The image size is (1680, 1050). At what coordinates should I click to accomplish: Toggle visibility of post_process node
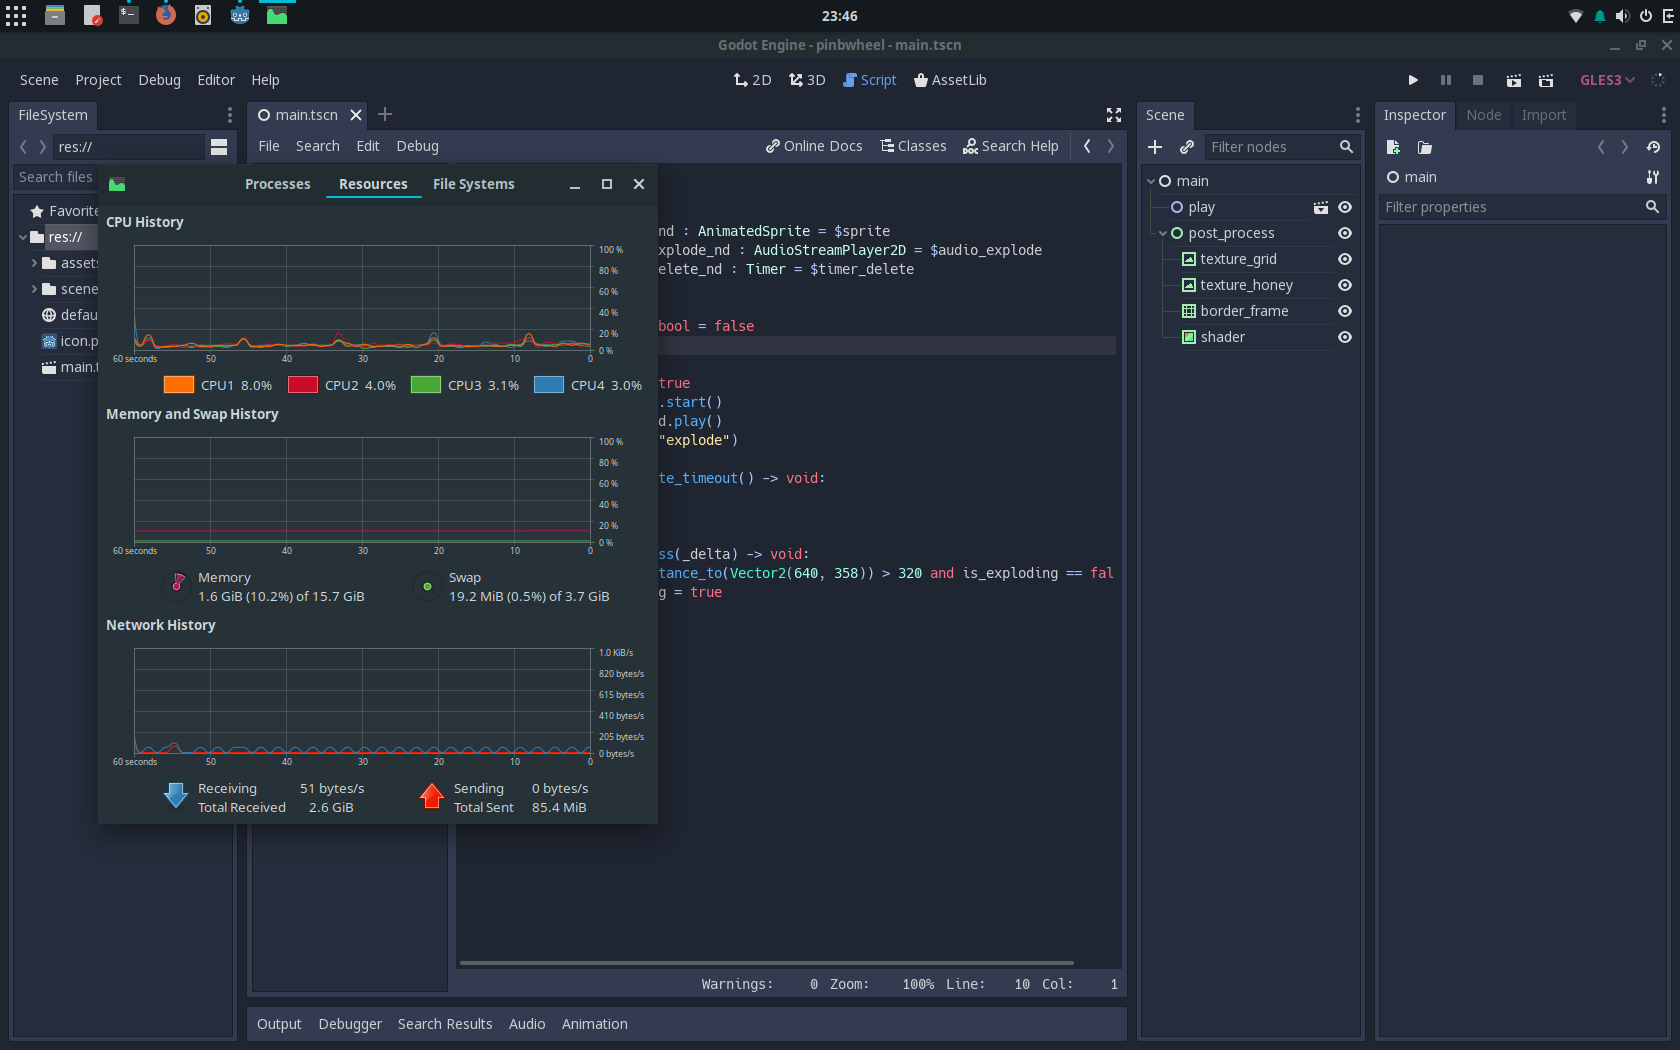point(1345,233)
